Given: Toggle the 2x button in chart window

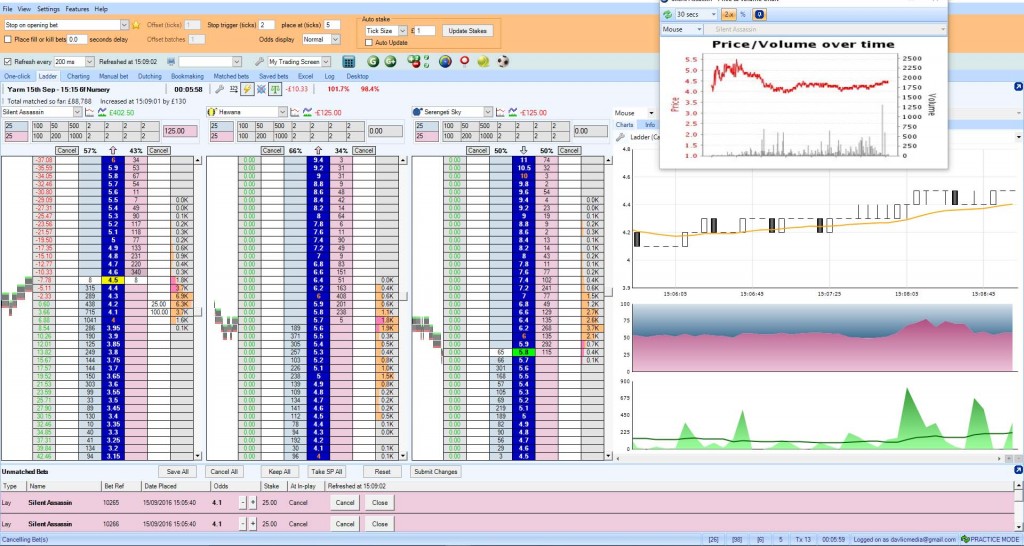Looking at the screenshot, I should tap(728, 14).
